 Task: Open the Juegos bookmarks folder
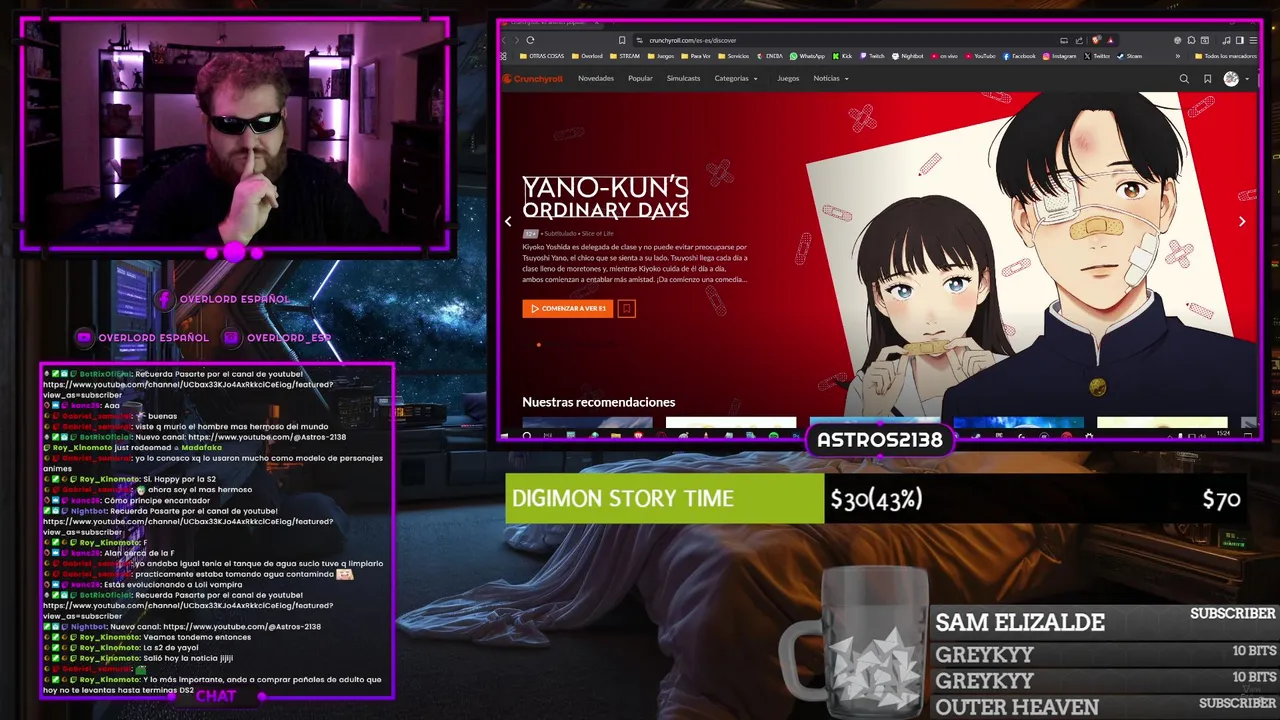[661, 56]
